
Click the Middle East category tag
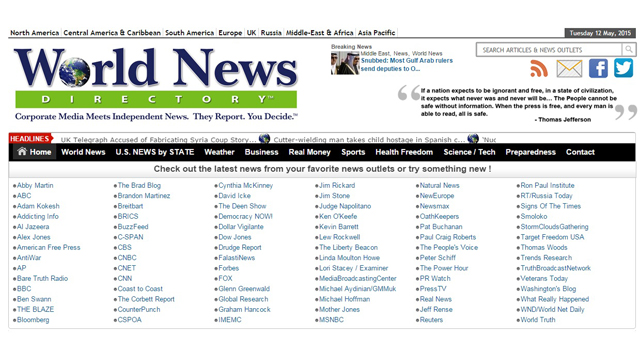375,53
